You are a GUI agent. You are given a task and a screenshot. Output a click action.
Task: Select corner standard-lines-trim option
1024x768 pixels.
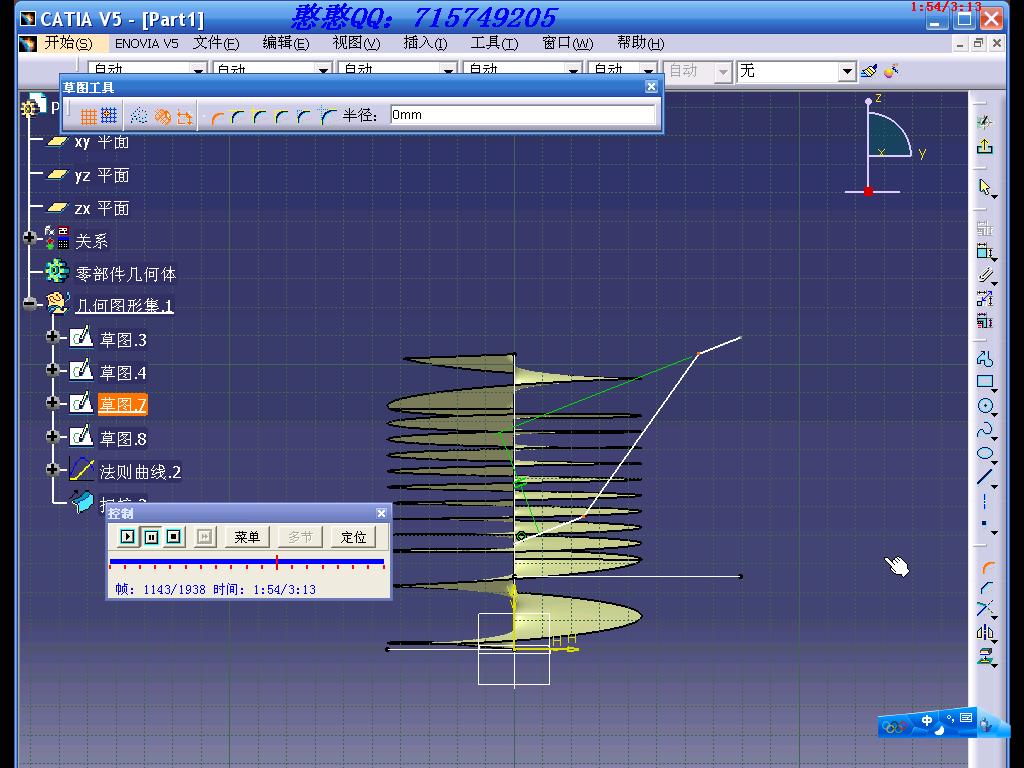(x=281, y=117)
